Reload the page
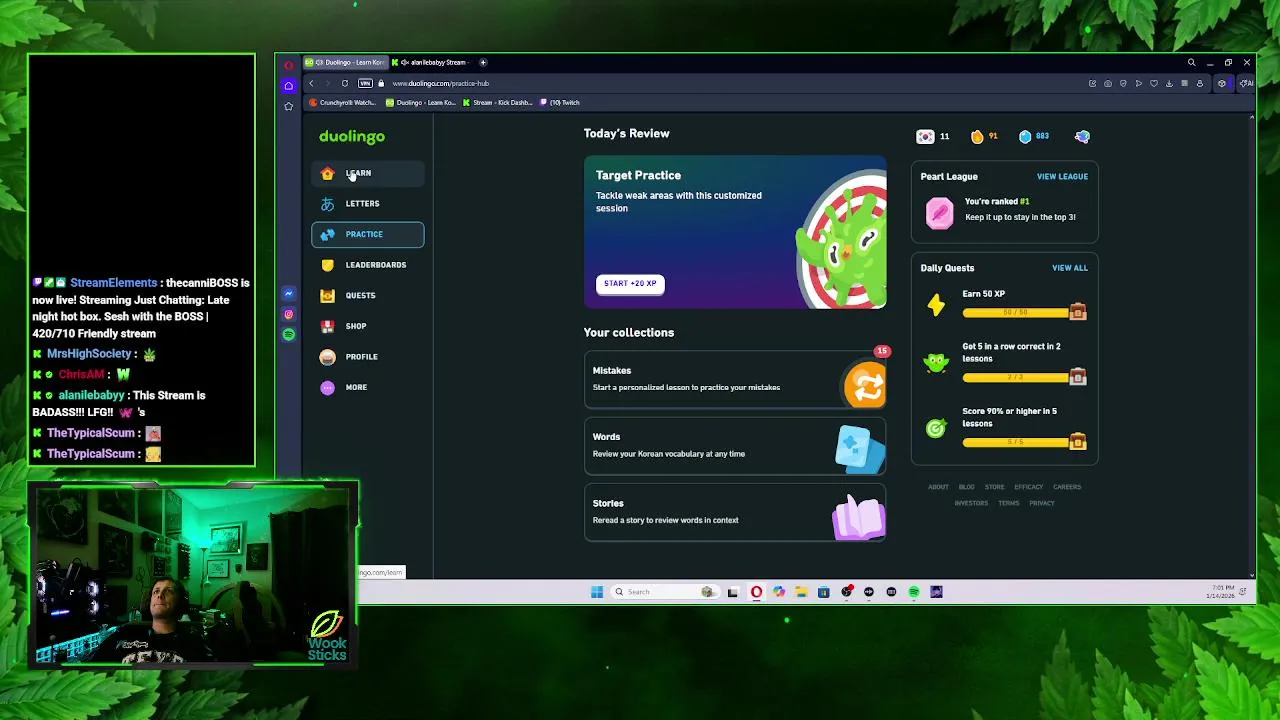 [345, 83]
